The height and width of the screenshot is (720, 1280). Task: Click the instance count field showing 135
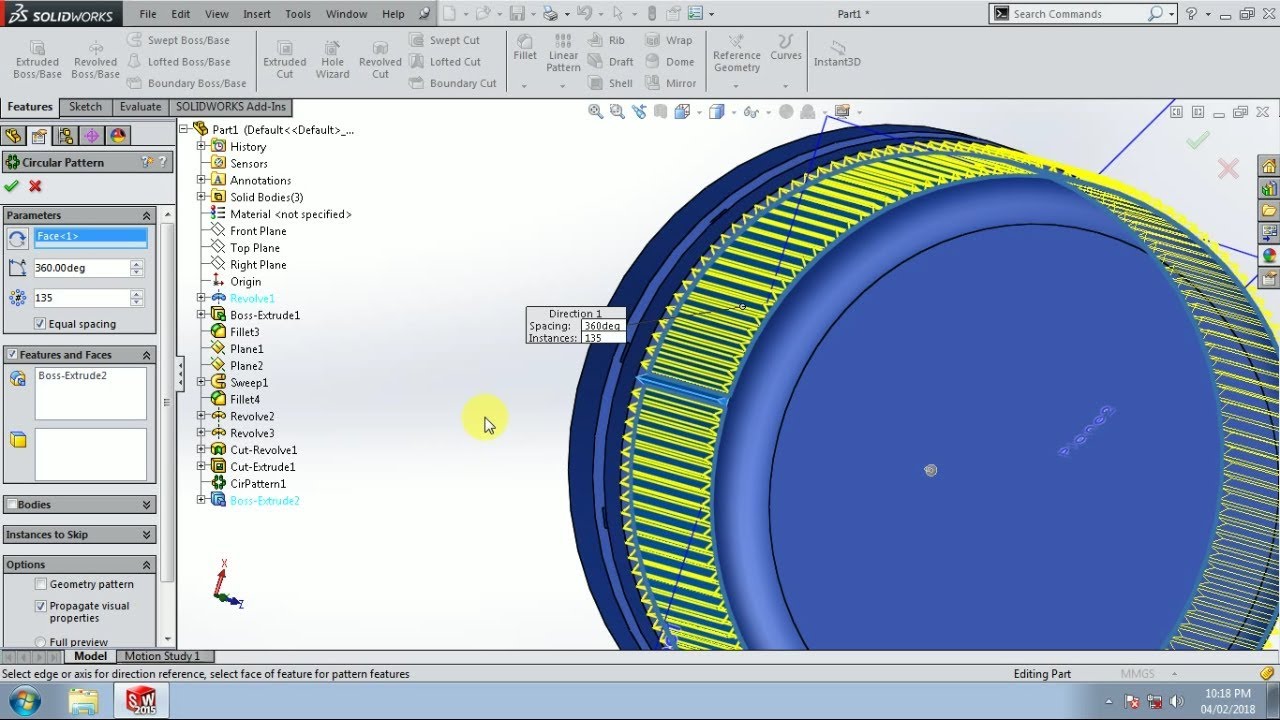point(80,298)
